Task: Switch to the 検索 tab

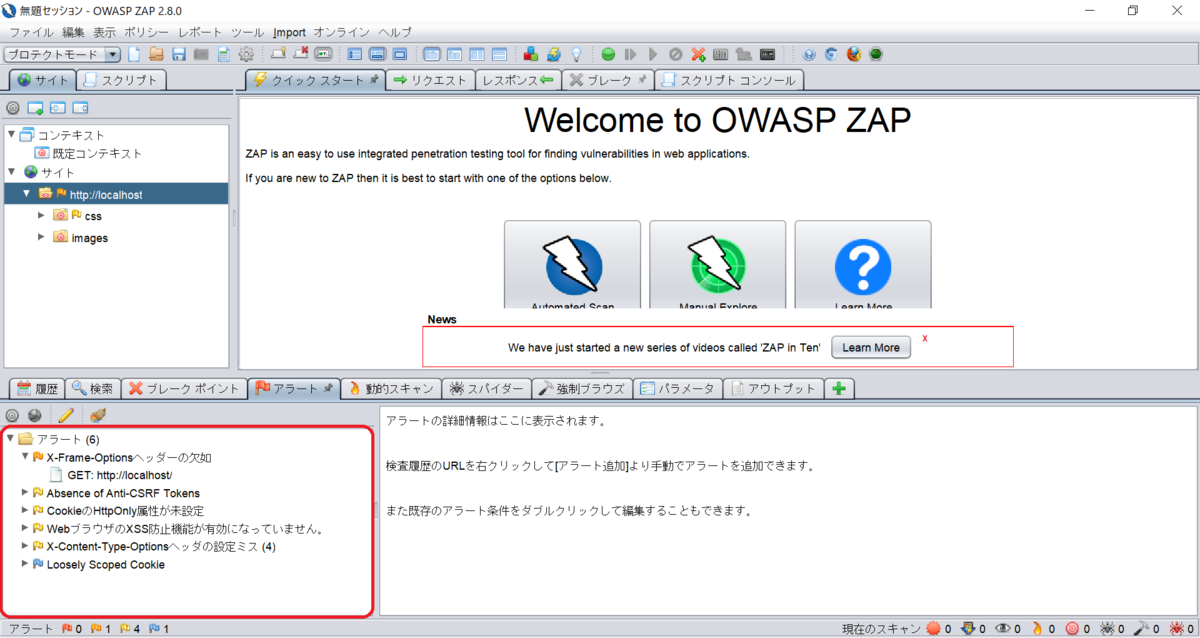Action: tap(95, 388)
